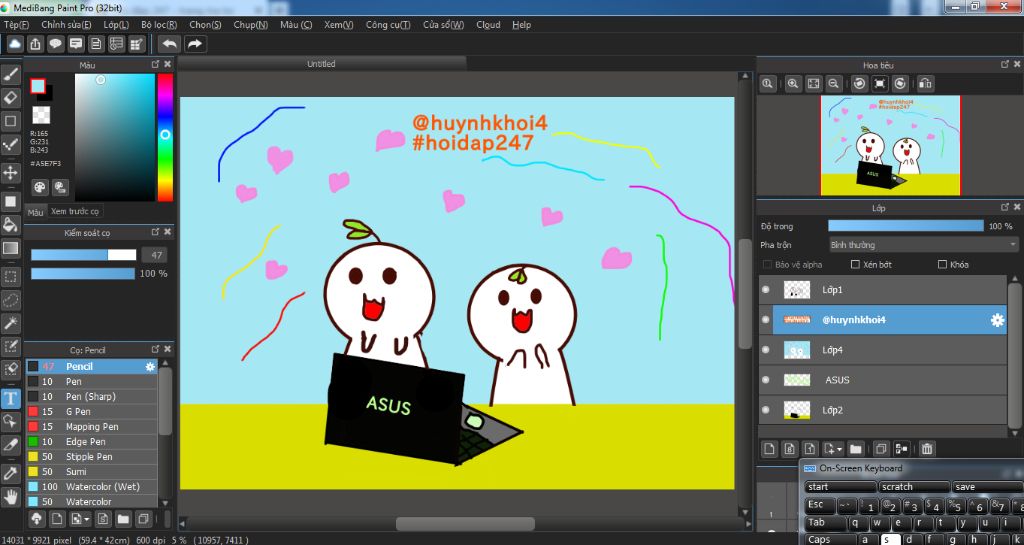Select the Mapping Pen brush
The image size is (1024, 545).
pyautogui.click(x=91, y=427)
